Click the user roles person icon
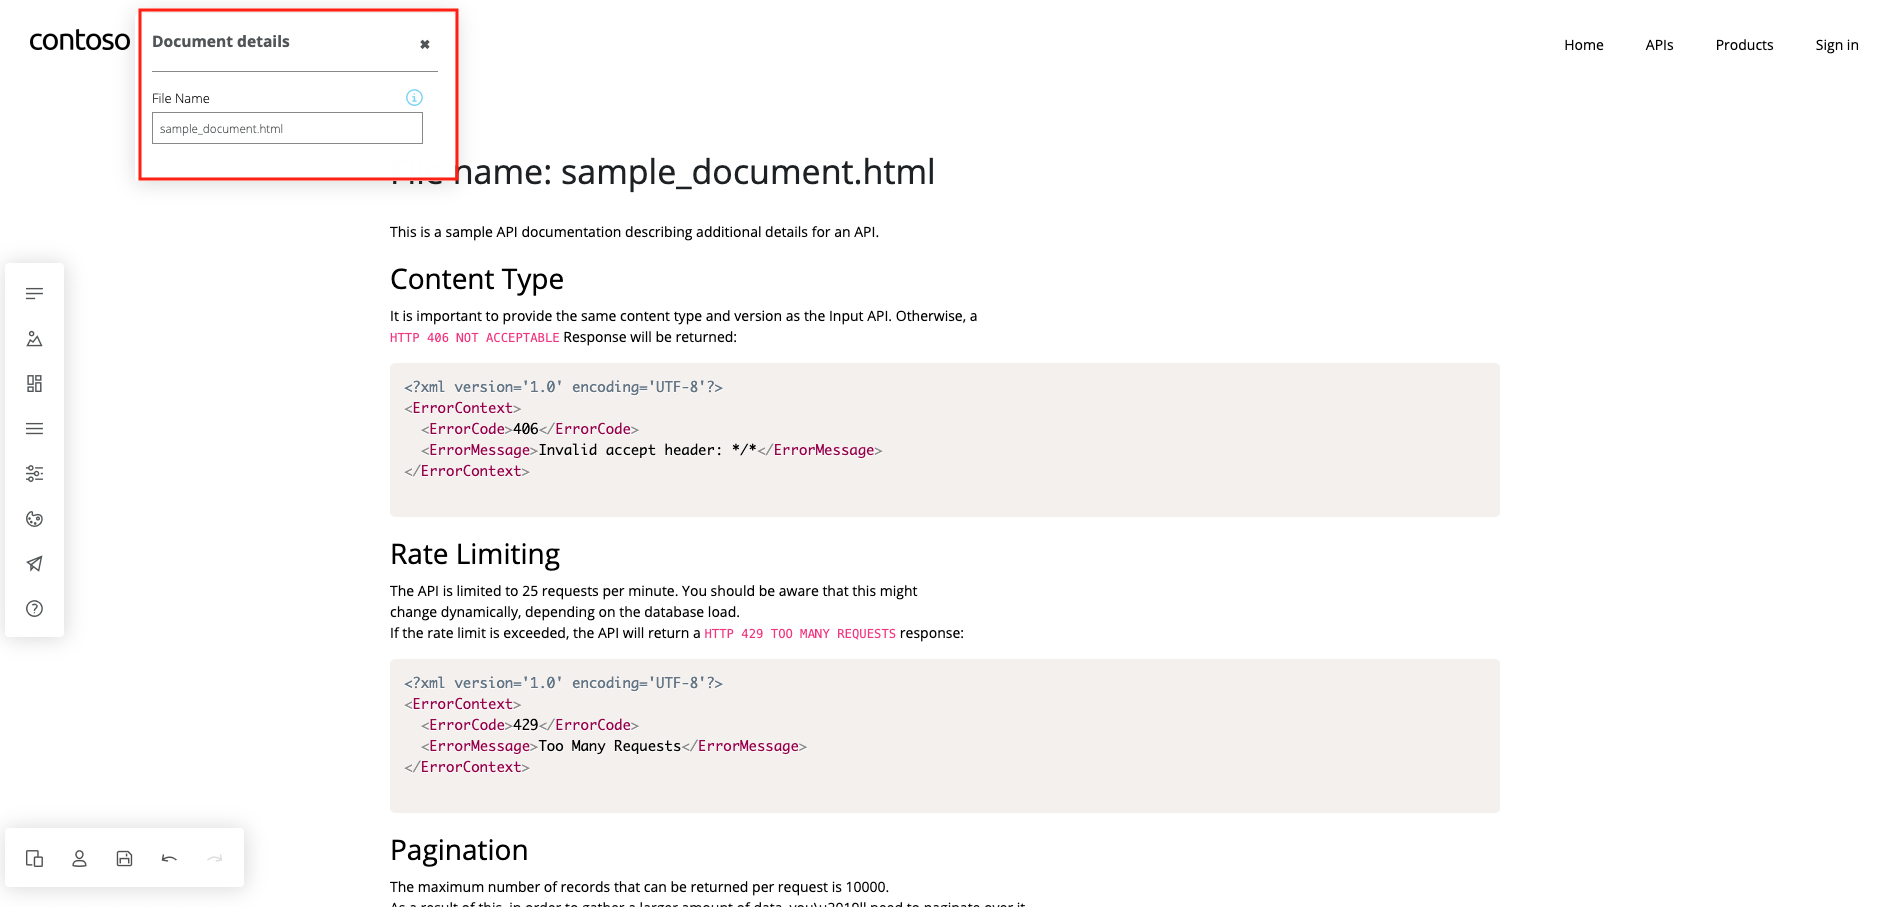Image resolution: width=1894 pixels, height=907 pixels. (x=79, y=858)
